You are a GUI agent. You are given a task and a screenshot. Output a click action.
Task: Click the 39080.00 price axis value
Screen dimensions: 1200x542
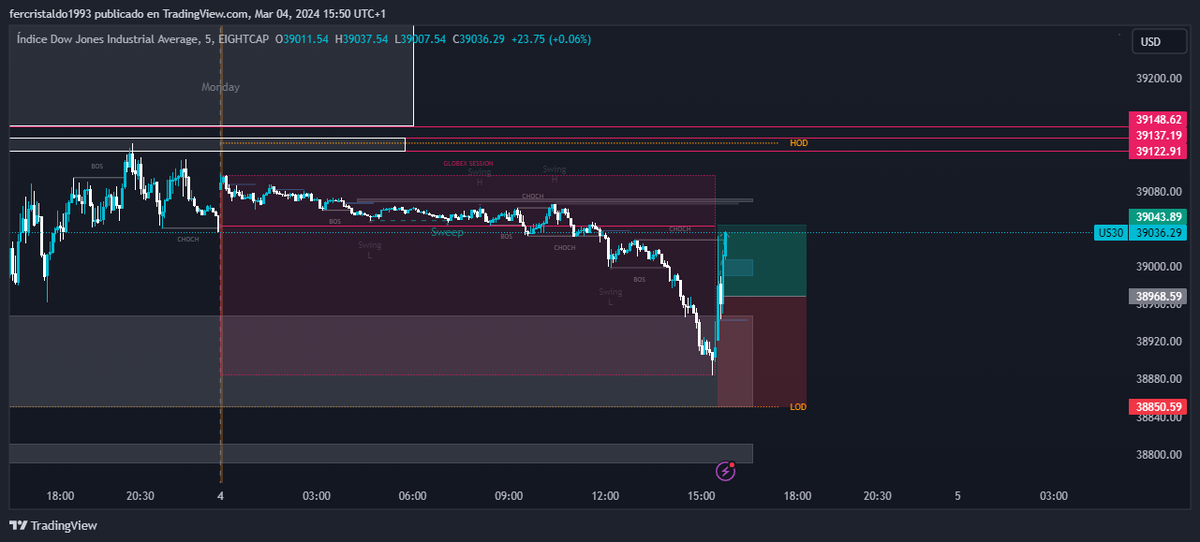click(x=1160, y=191)
